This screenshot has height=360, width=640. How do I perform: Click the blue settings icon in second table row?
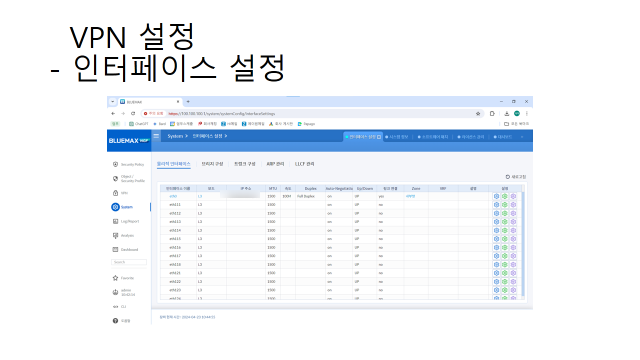tap(496, 205)
